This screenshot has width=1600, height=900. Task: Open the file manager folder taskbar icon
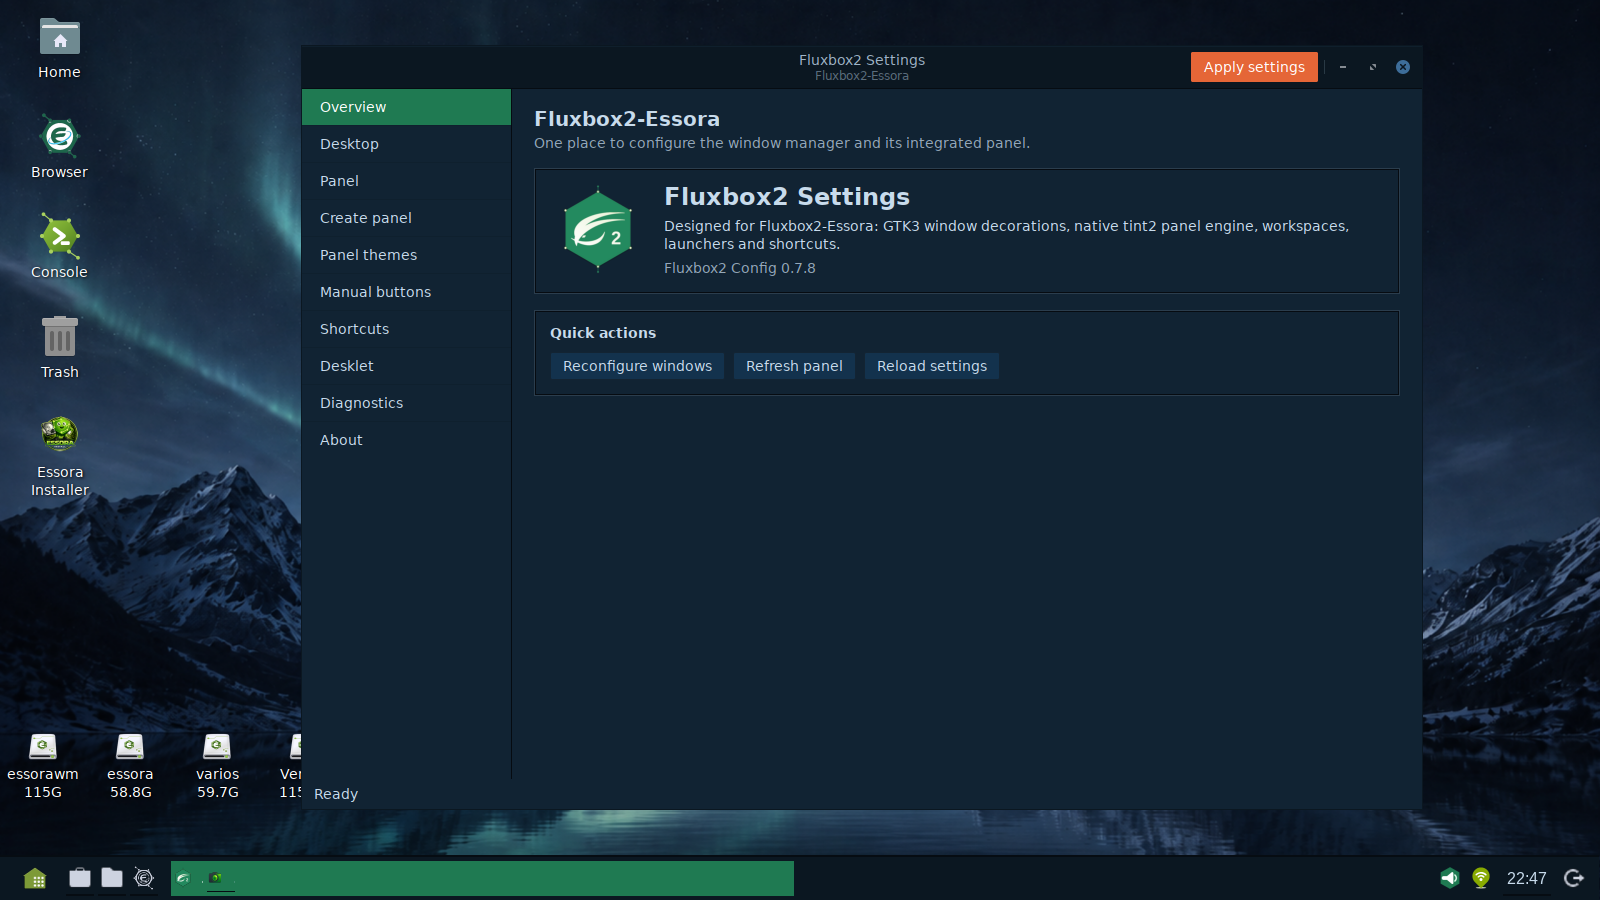point(112,878)
